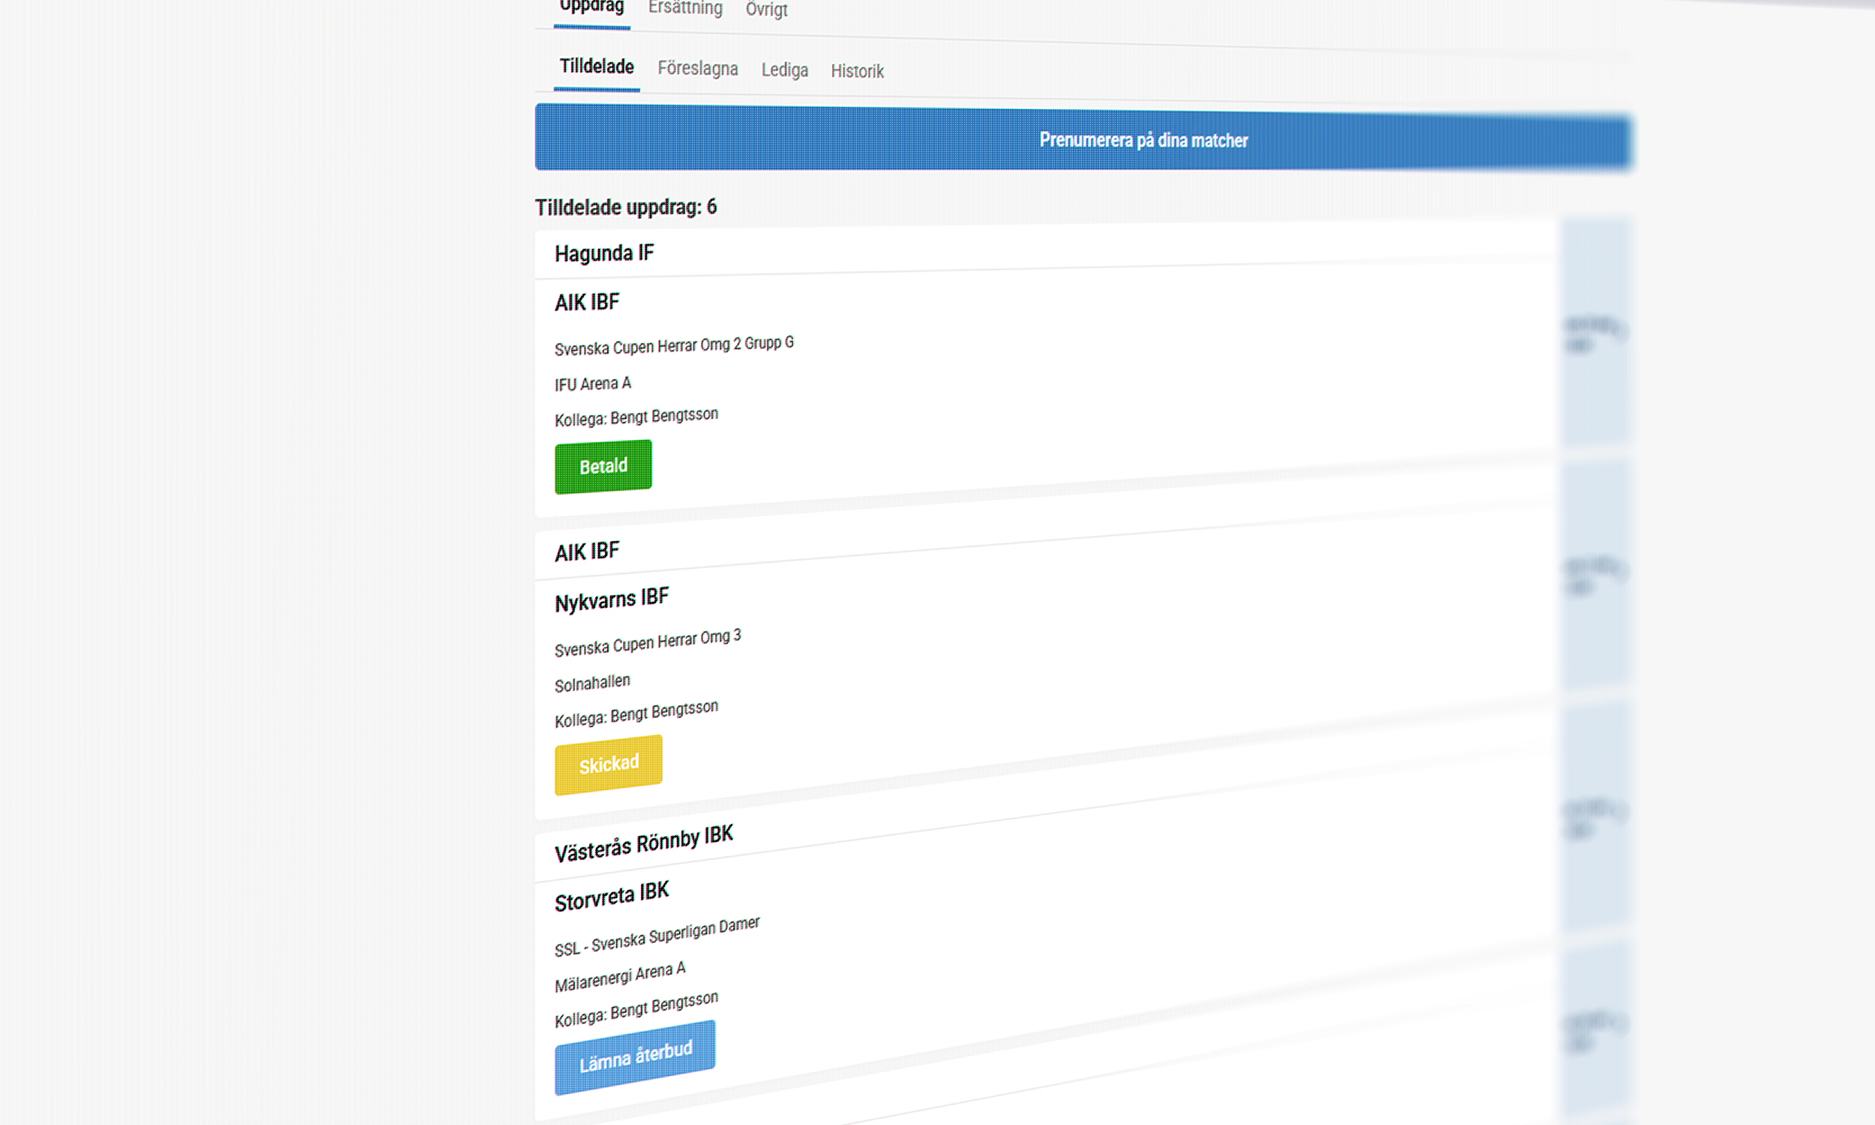Click Kollega Bengt Bengtsson under IFU Arena A
This screenshot has height=1125, width=1875.
(636, 417)
